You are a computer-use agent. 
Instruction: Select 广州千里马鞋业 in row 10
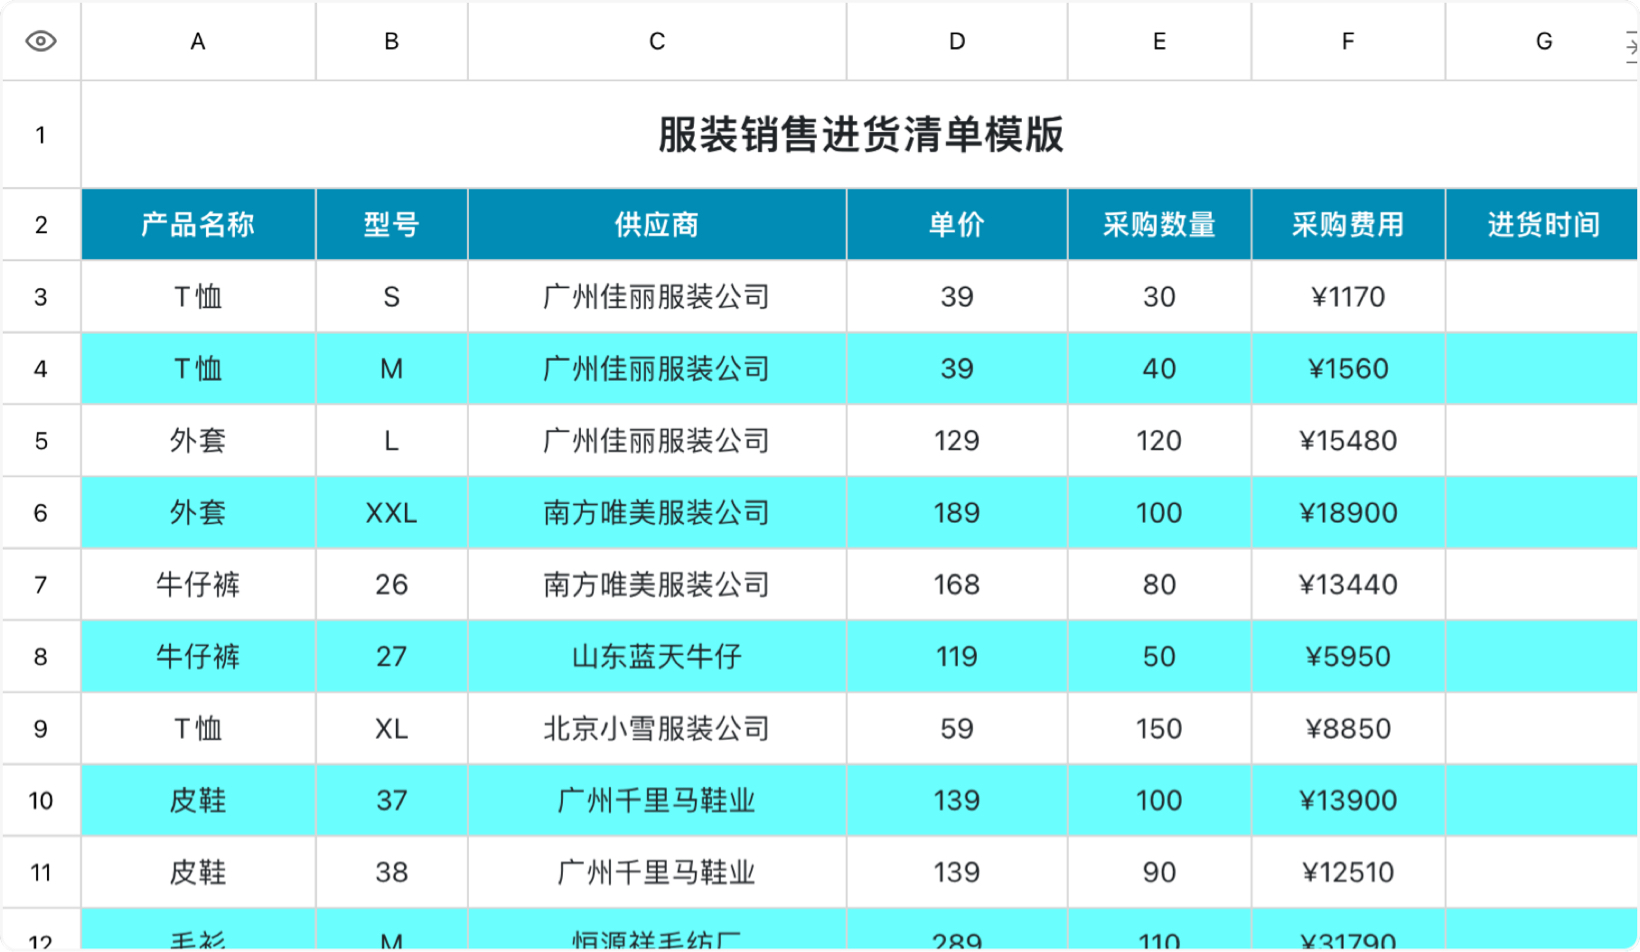point(657,801)
